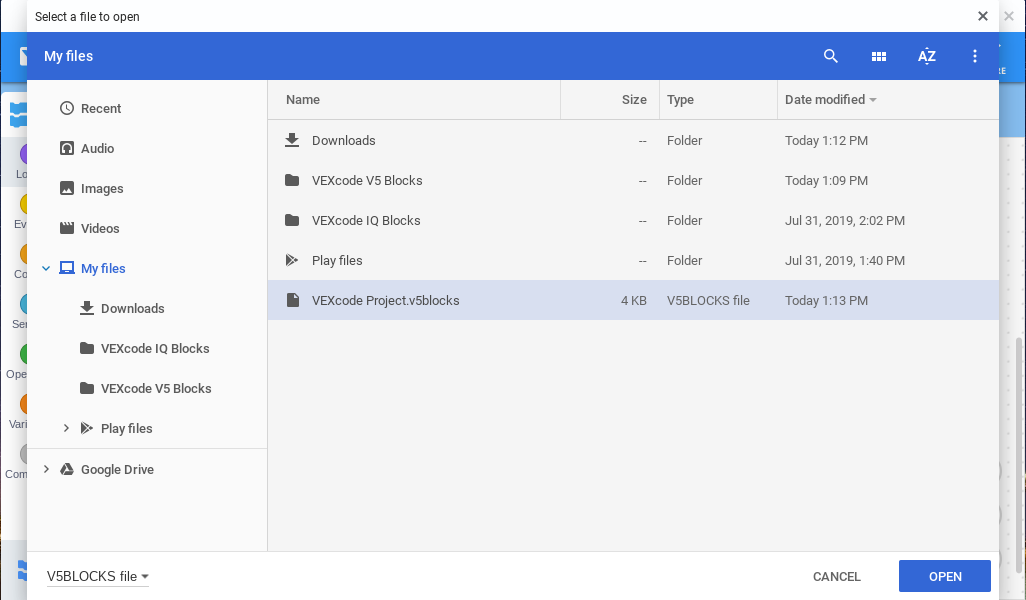Select Videos in the sidebar

(x=100, y=228)
